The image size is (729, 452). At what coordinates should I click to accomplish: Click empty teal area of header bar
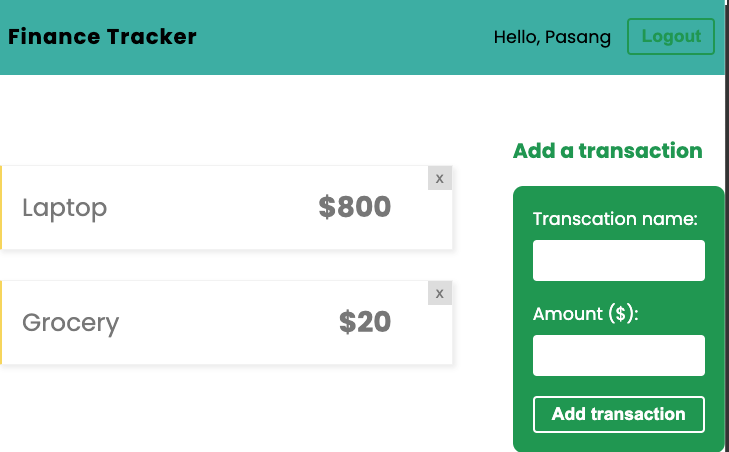tap(344, 37)
